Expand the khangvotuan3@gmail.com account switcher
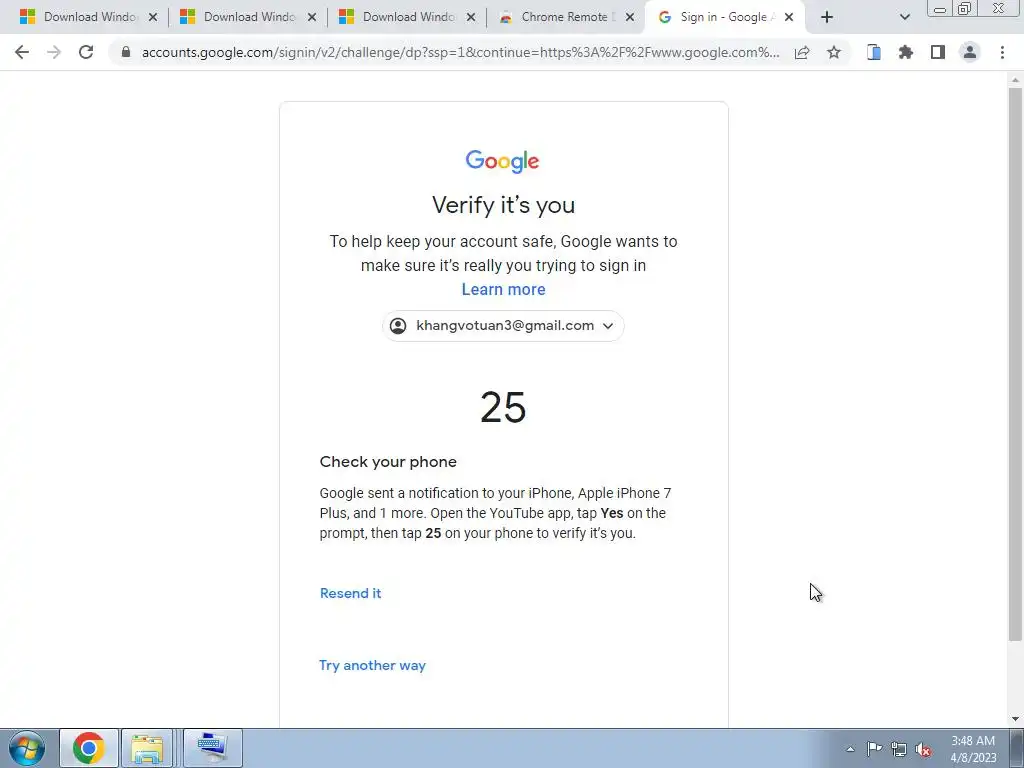This screenshot has width=1024, height=768. pyautogui.click(x=503, y=326)
